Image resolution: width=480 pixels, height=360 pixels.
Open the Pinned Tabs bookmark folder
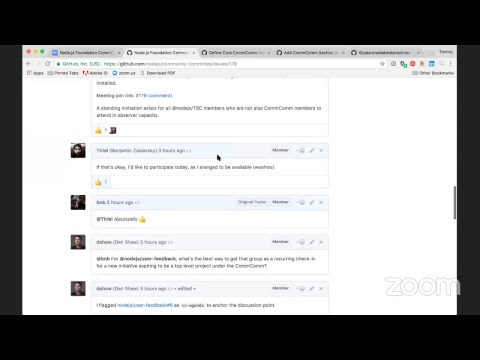tap(63, 73)
